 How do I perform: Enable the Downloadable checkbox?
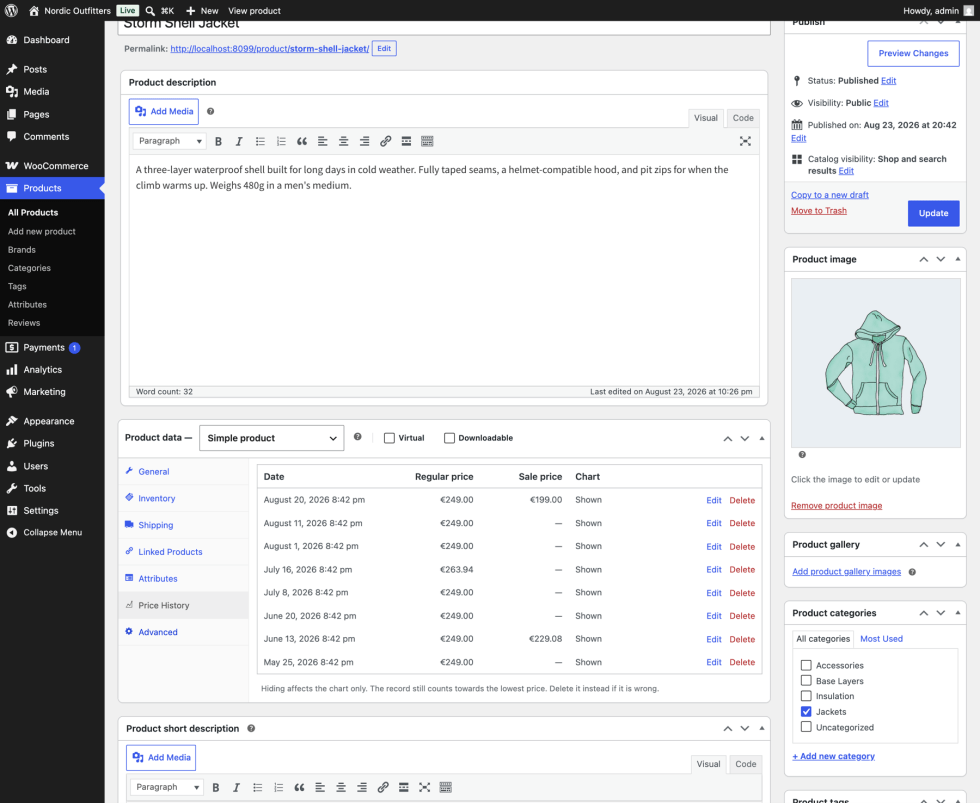[x=449, y=438]
